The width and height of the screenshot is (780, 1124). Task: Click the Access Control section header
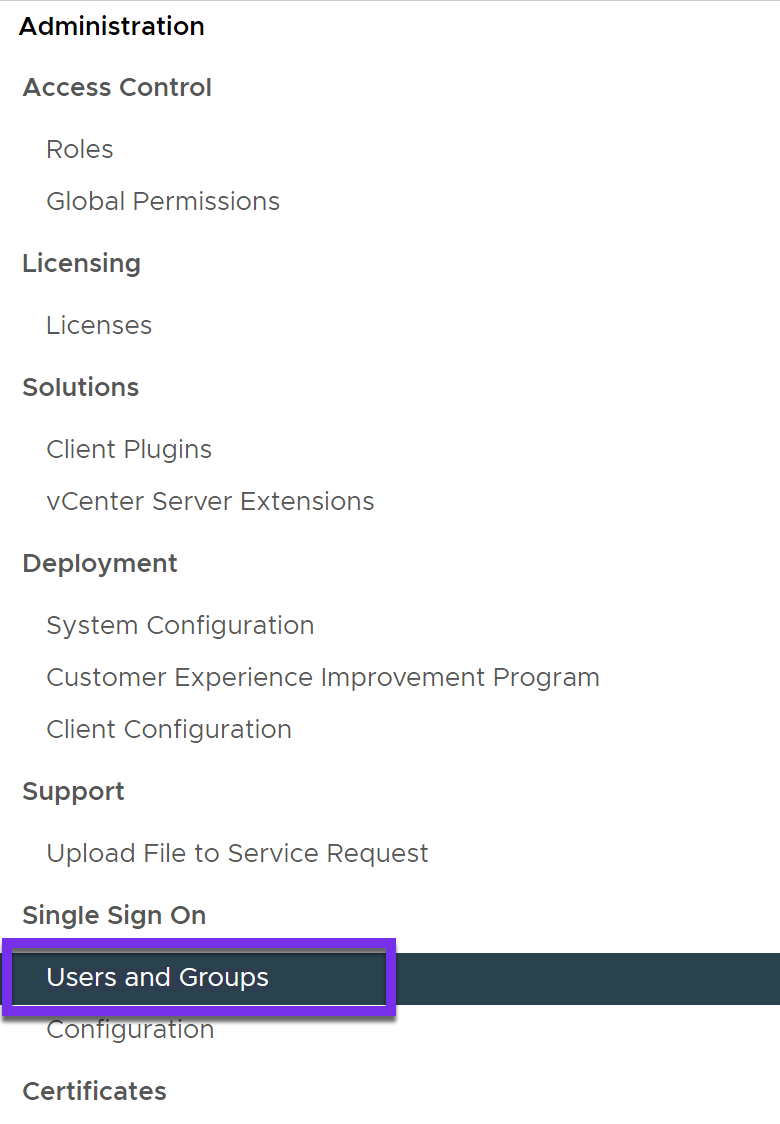(x=117, y=88)
